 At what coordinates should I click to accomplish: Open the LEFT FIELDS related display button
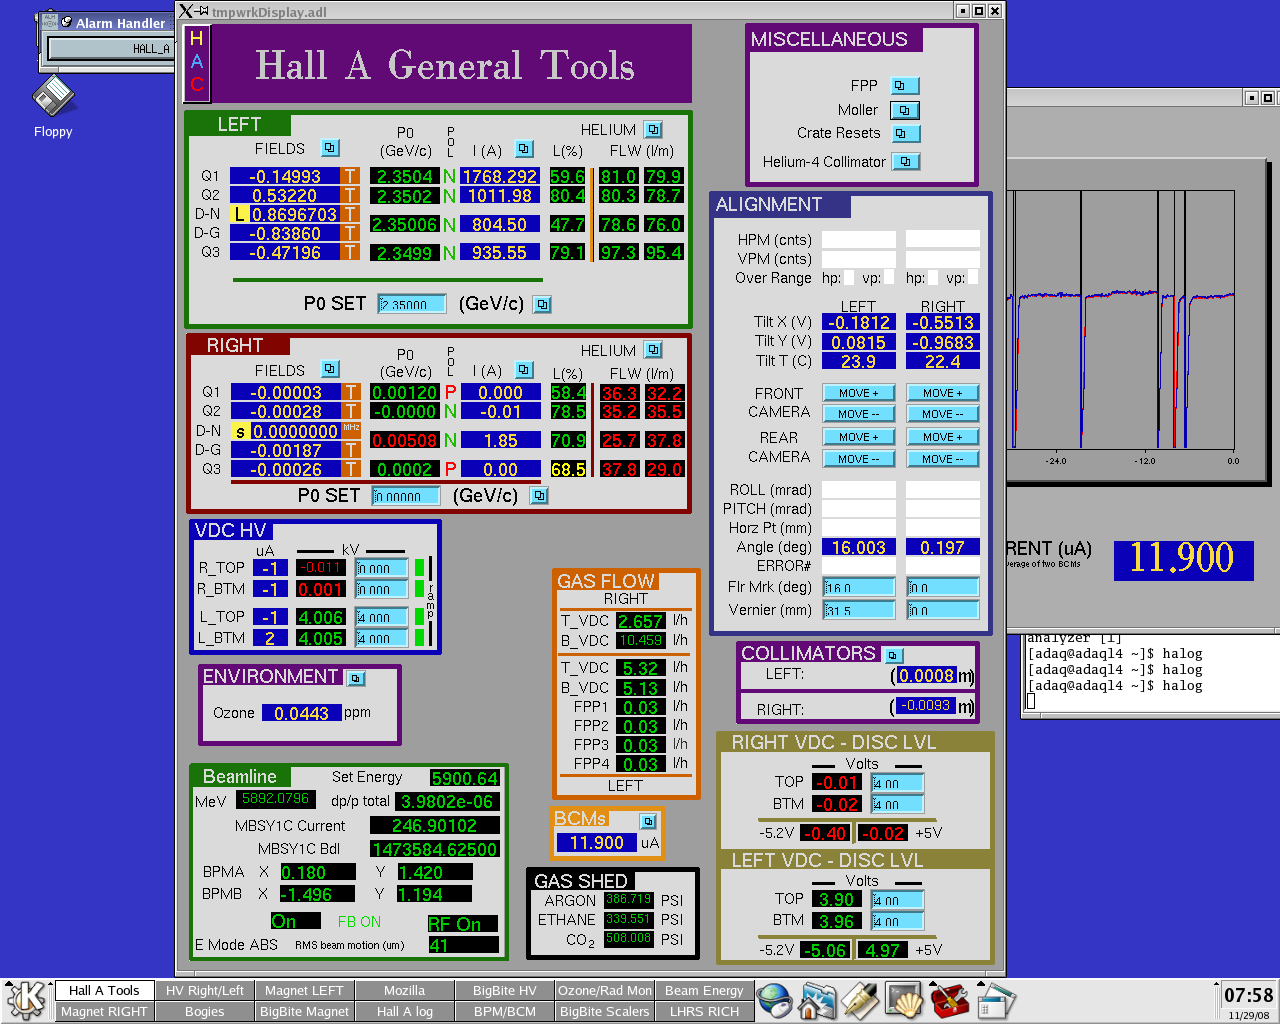[330, 148]
